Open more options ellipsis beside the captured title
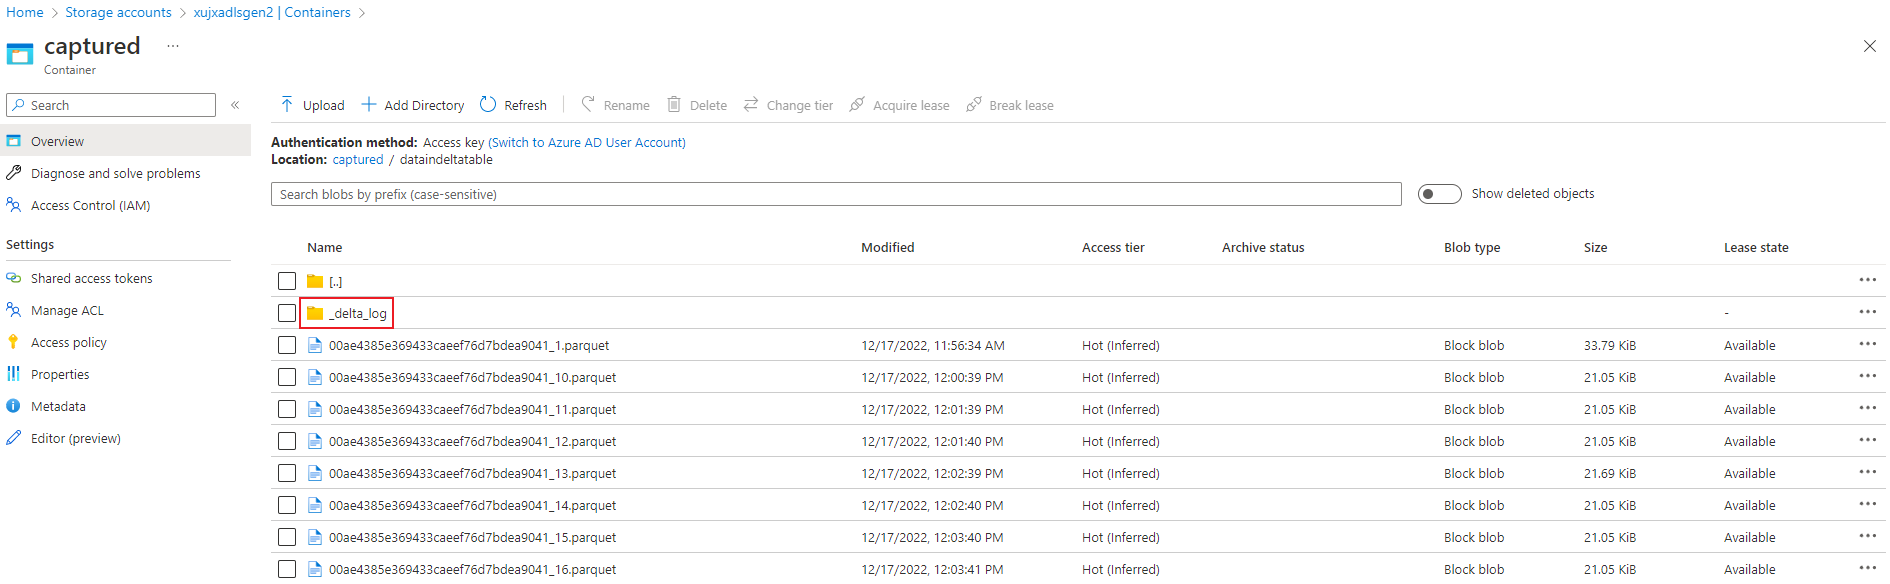 coord(173,46)
